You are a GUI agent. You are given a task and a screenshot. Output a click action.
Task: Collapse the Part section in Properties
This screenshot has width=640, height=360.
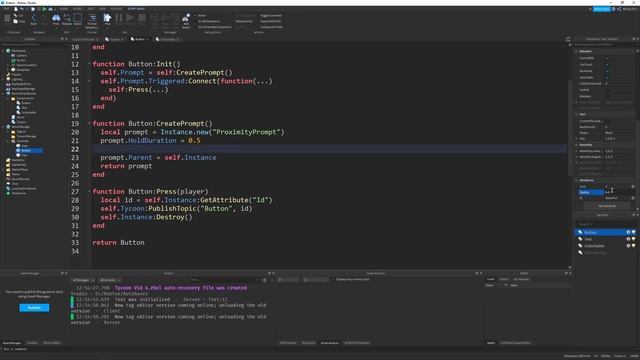[x=576, y=114]
